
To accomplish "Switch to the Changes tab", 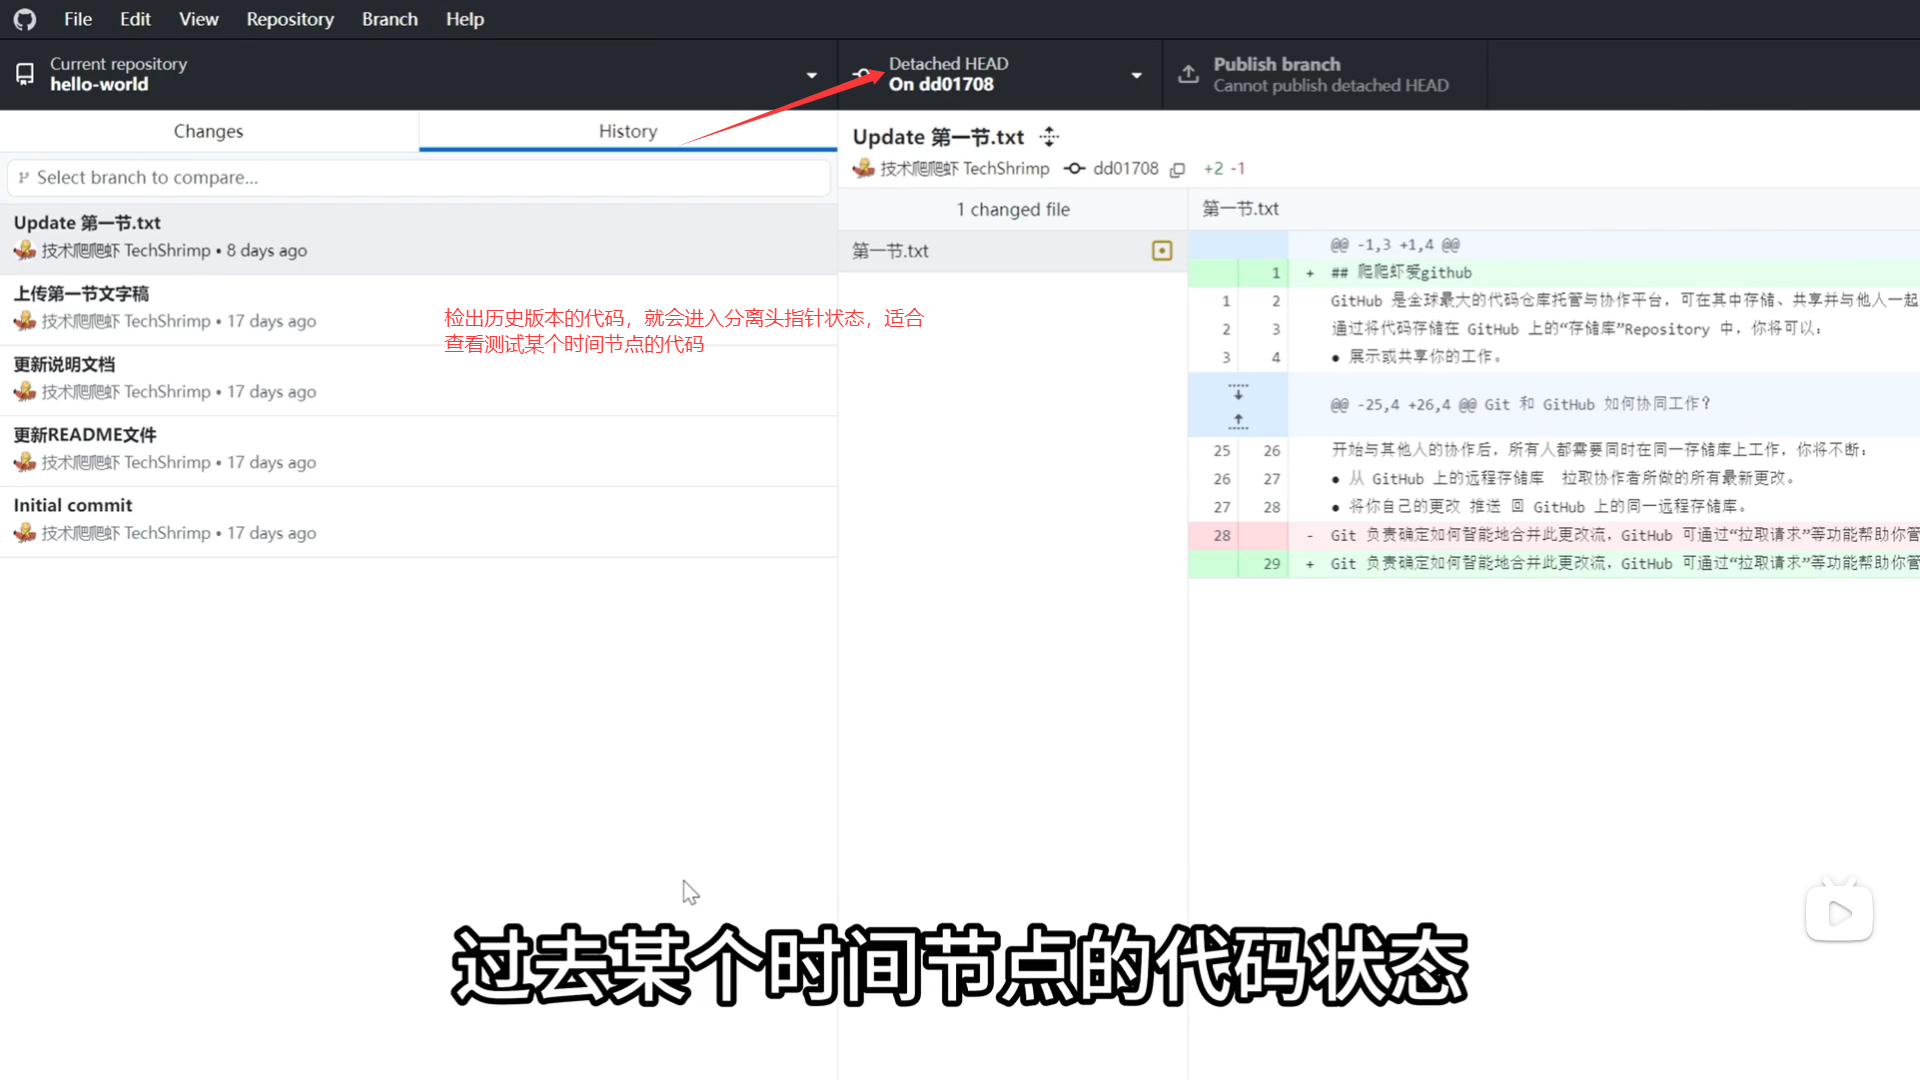I will [208, 131].
